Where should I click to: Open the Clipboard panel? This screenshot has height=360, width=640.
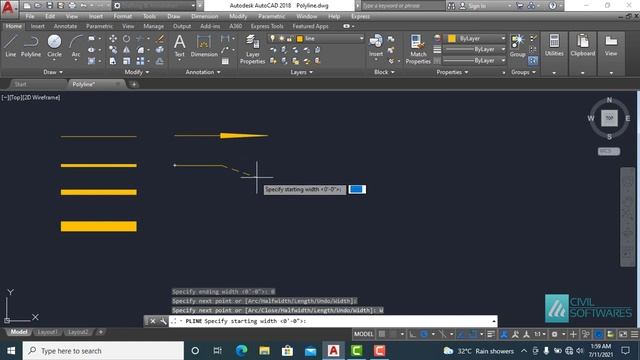tap(582, 45)
